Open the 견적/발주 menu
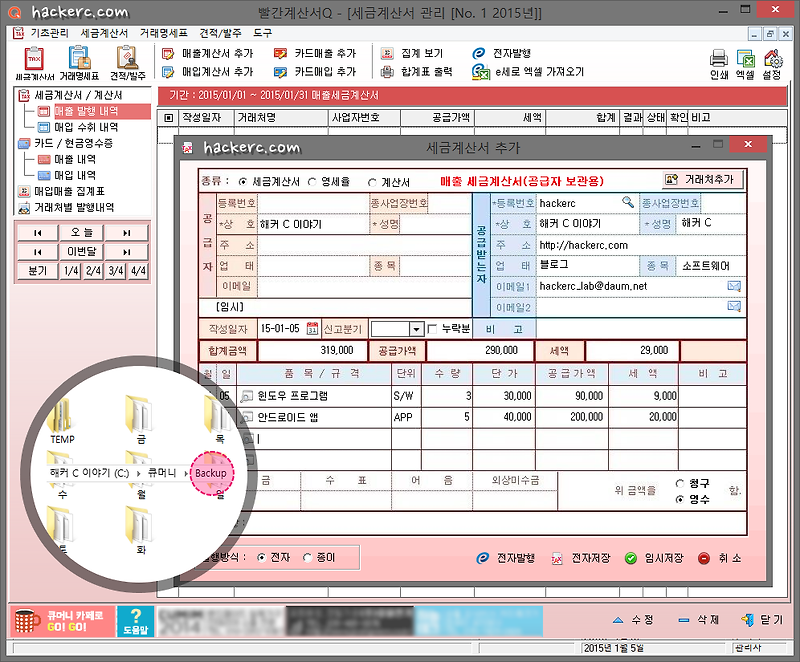 [x=220, y=33]
